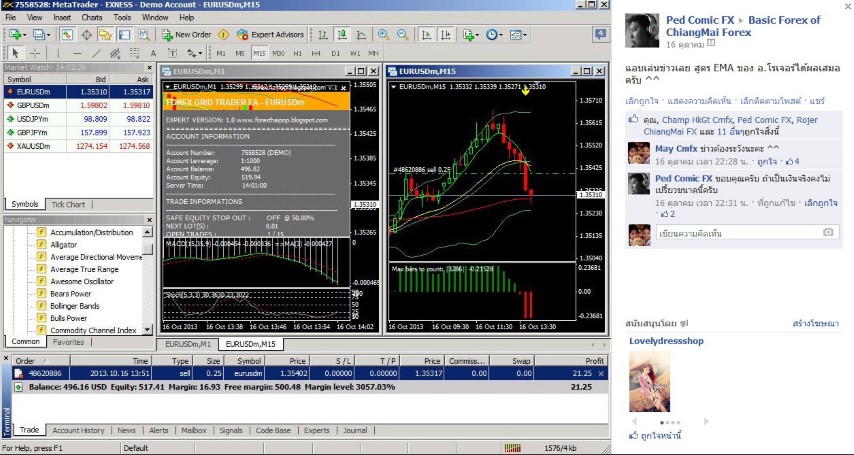Open the New Chart toolbar icon
The image size is (854, 455).
point(15,34)
